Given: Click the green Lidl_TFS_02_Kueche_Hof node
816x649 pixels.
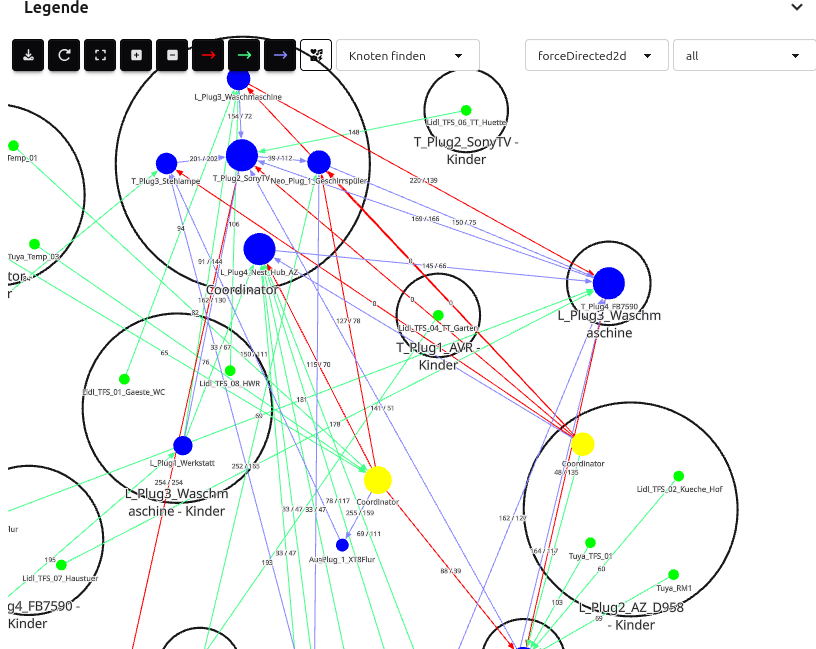Looking at the screenshot, I should [x=678, y=476].
